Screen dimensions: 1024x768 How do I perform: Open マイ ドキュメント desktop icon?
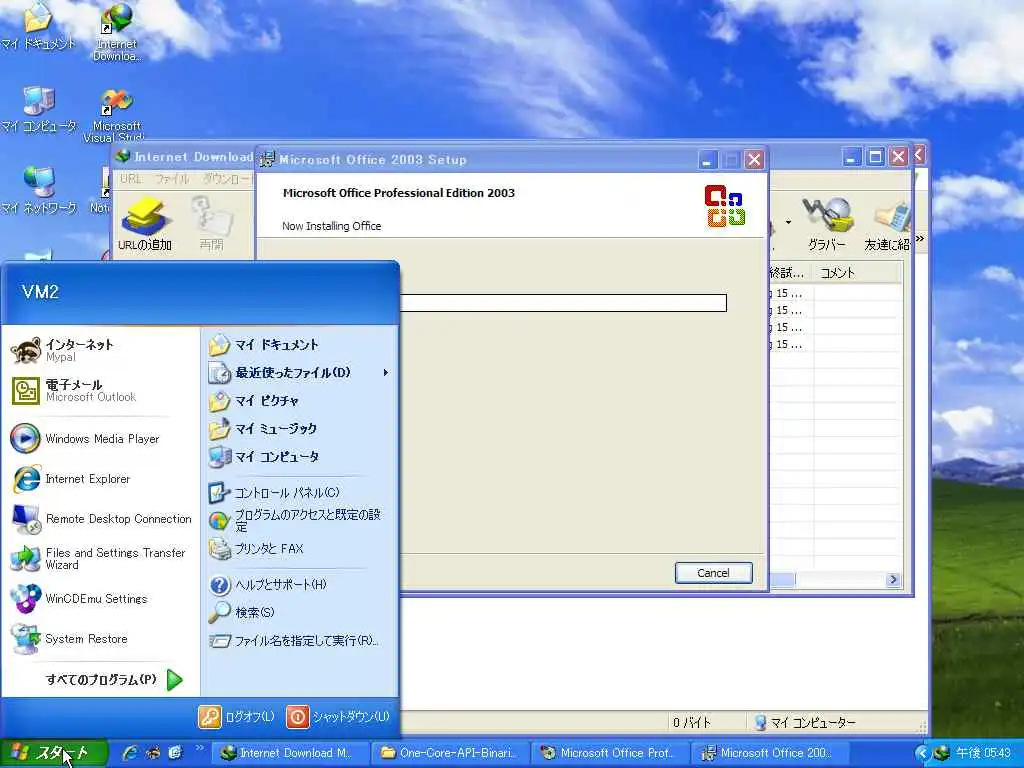(39, 26)
